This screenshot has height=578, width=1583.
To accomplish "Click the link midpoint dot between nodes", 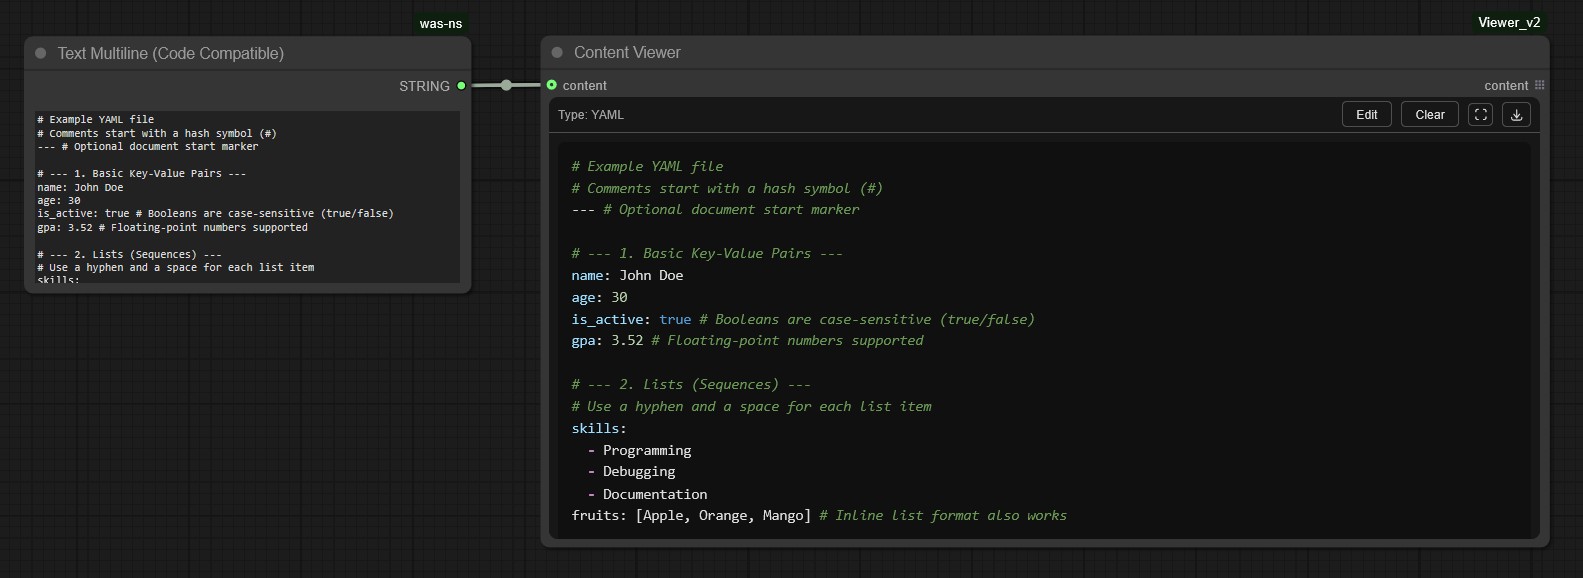I will (x=506, y=85).
